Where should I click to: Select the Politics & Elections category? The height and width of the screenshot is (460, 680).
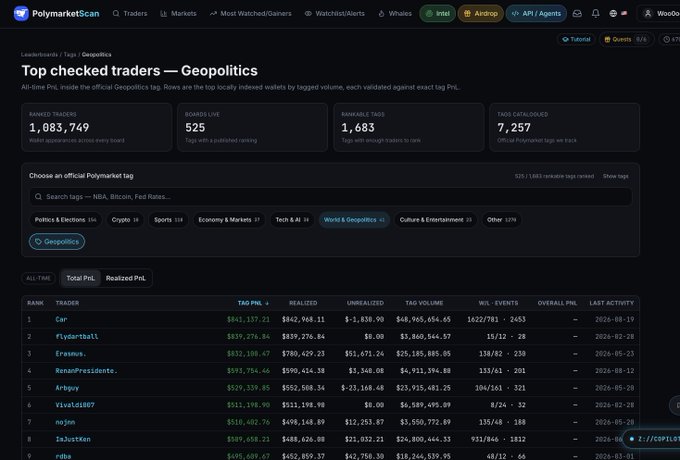coord(65,220)
